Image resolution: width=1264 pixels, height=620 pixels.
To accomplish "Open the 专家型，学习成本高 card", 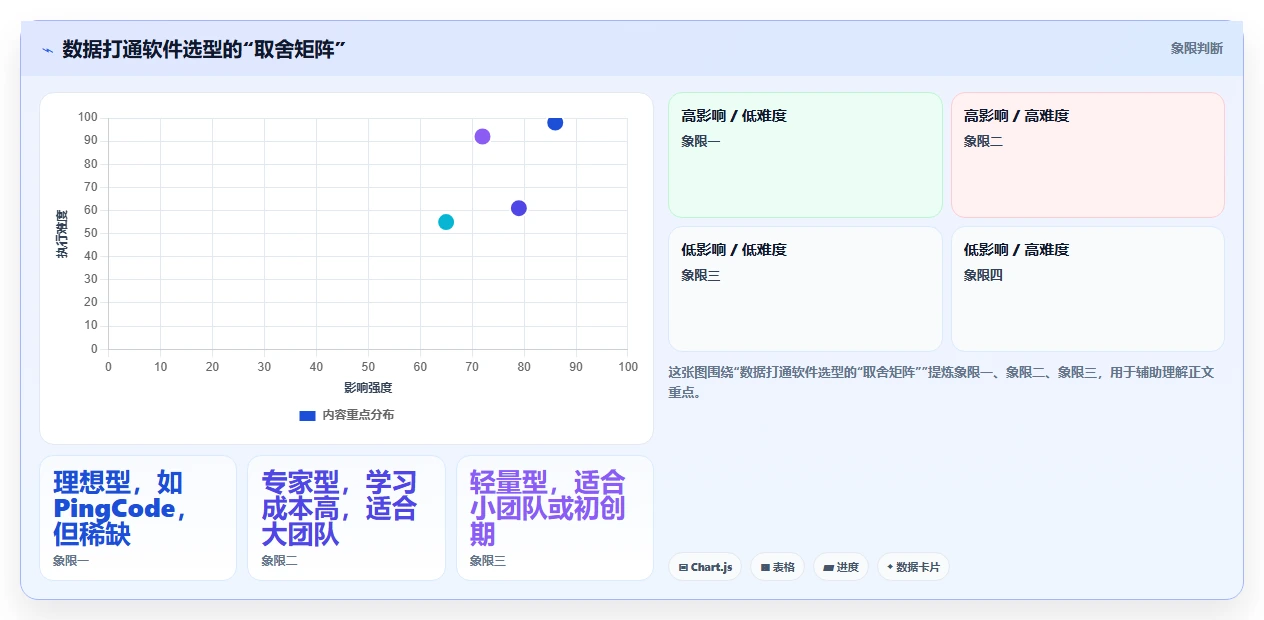I will [x=346, y=518].
